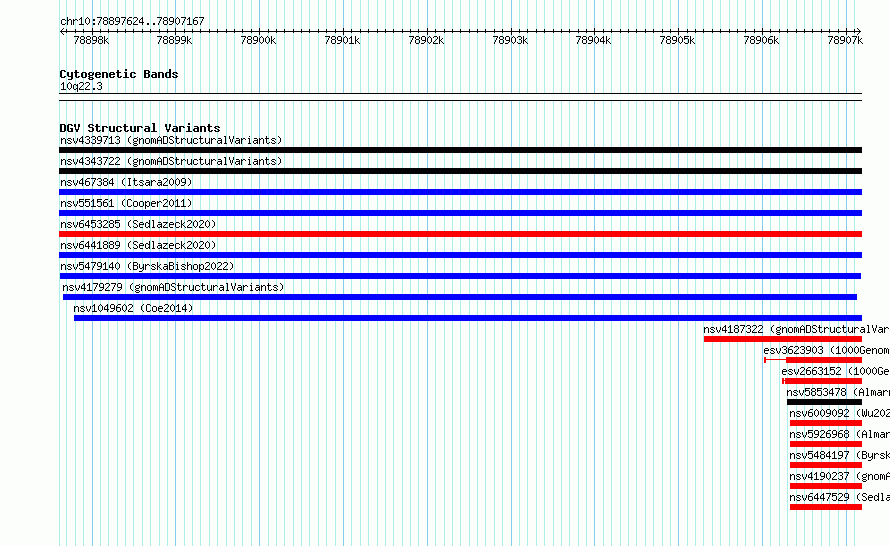Click the 78899k ruler tick label
The image size is (890, 546).
[174, 40]
